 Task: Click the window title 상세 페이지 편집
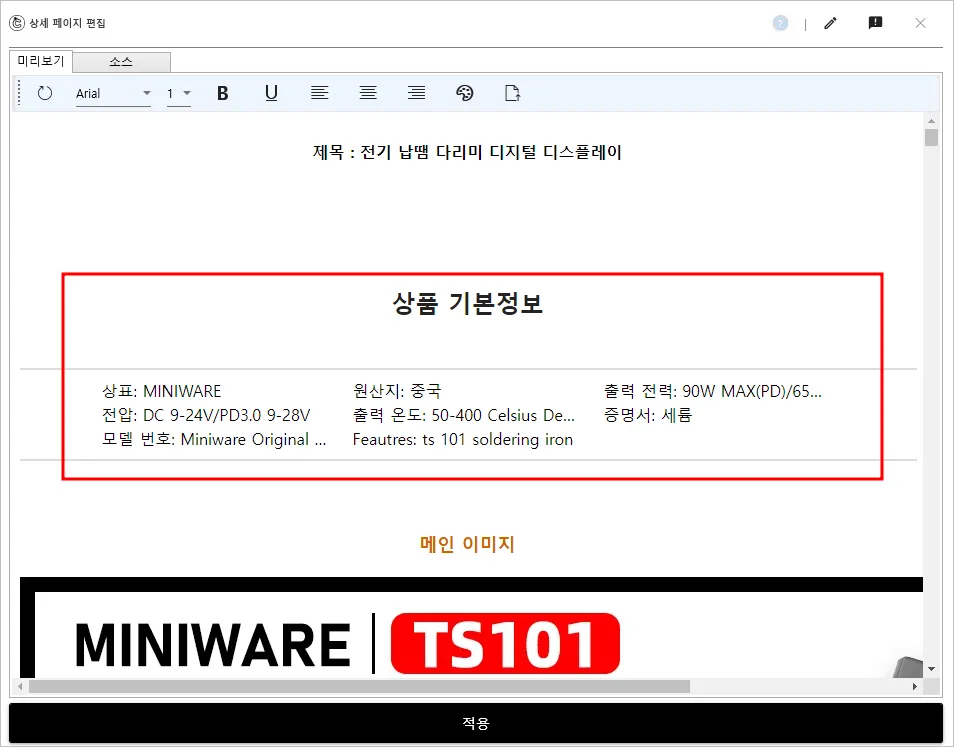click(x=68, y=23)
